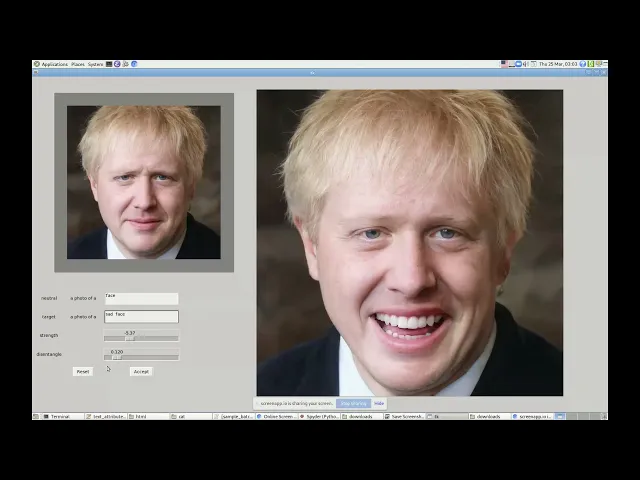Screen dimensions: 640x480
Task: Click the flag keyboard layout indicator
Action: (x=504, y=64)
